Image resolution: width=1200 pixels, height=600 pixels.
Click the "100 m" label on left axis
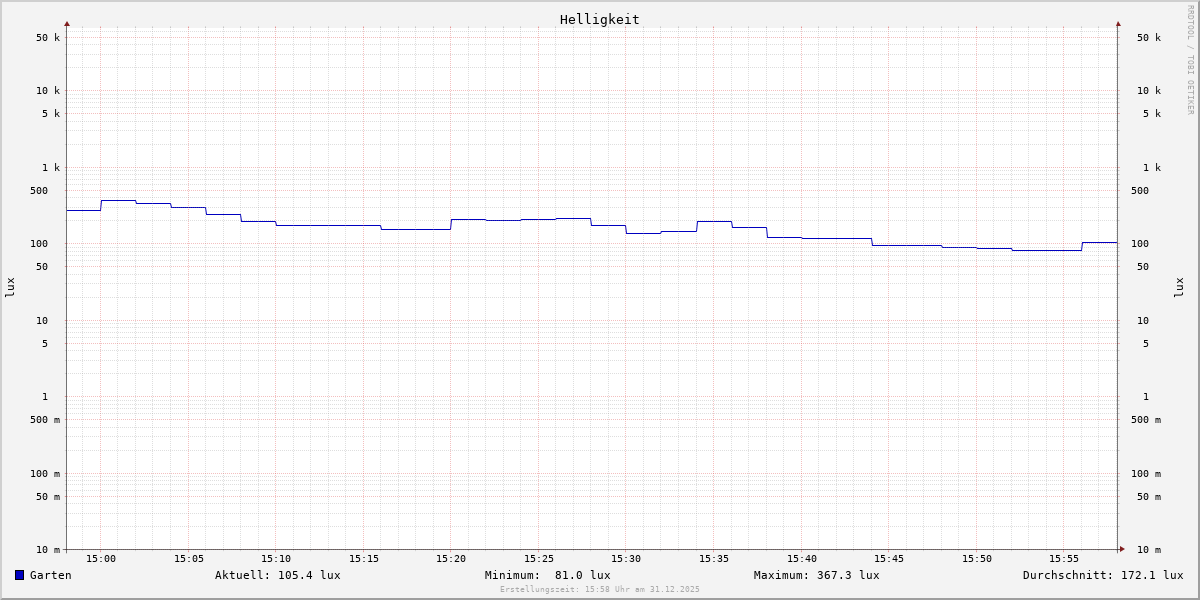pyautogui.click(x=45, y=474)
